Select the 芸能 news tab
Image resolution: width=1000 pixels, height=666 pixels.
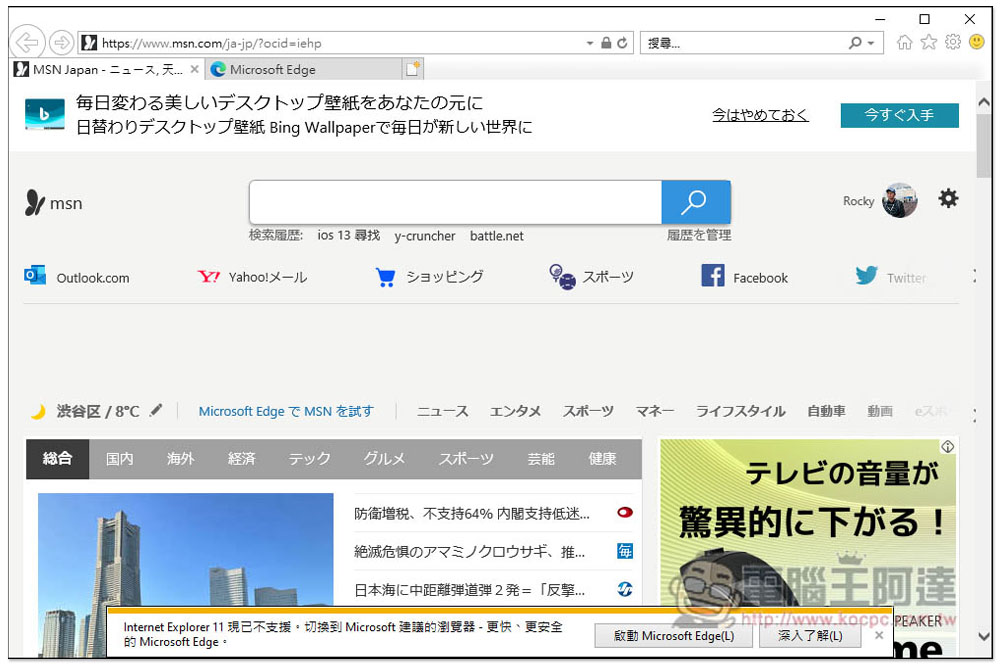pyautogui.click(x=541, y=459)
